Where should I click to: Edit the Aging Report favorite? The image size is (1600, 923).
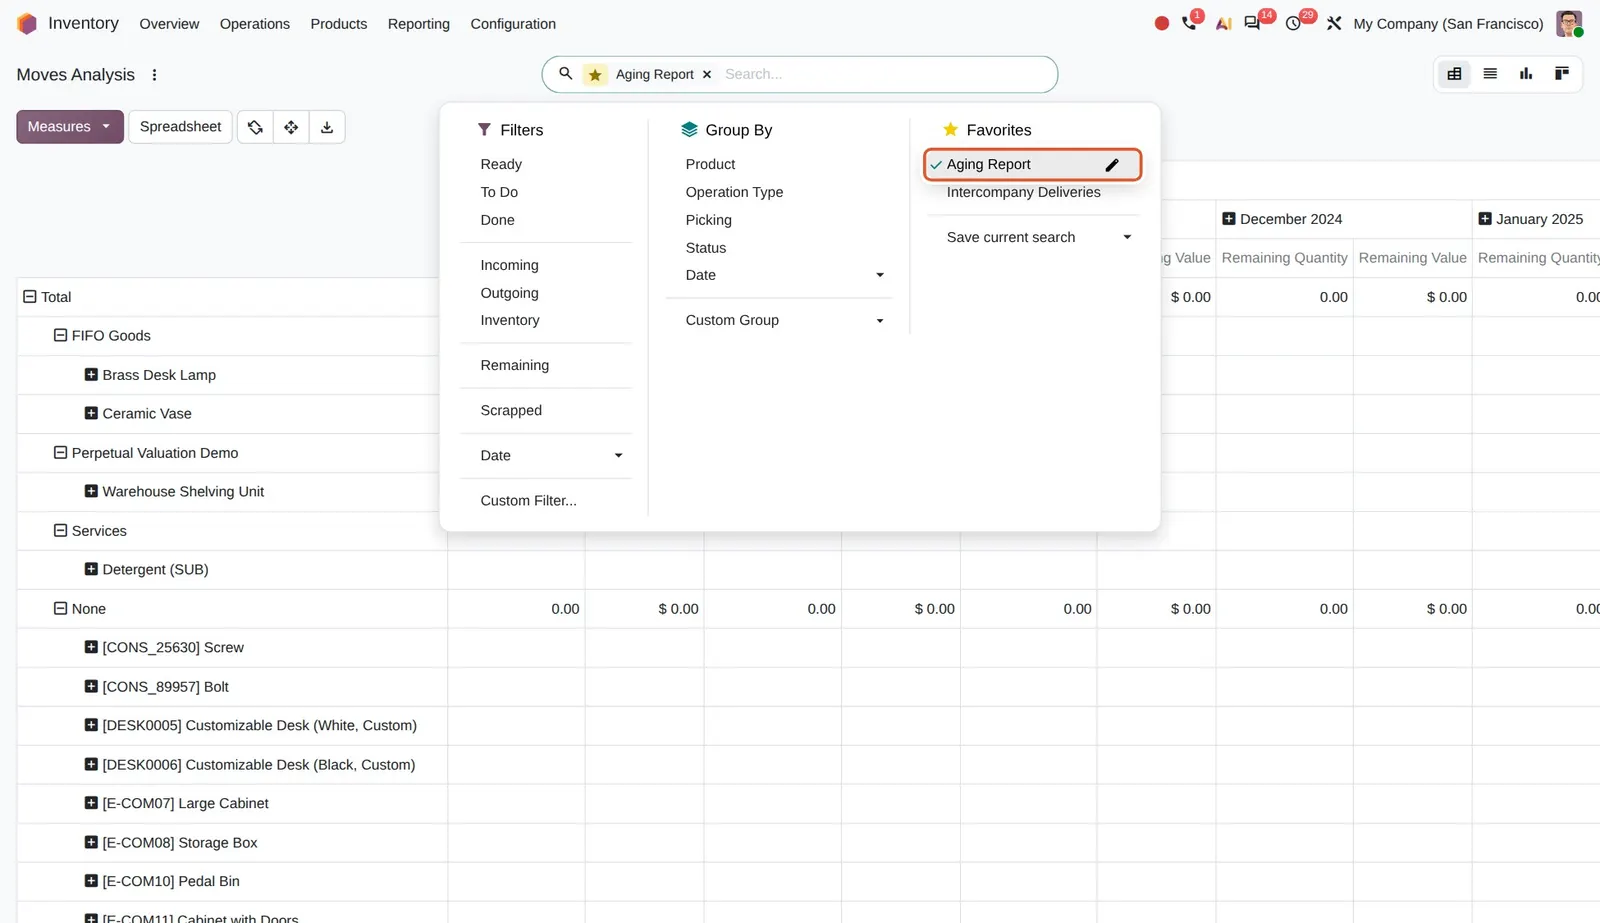click(x=1112, y=165)
